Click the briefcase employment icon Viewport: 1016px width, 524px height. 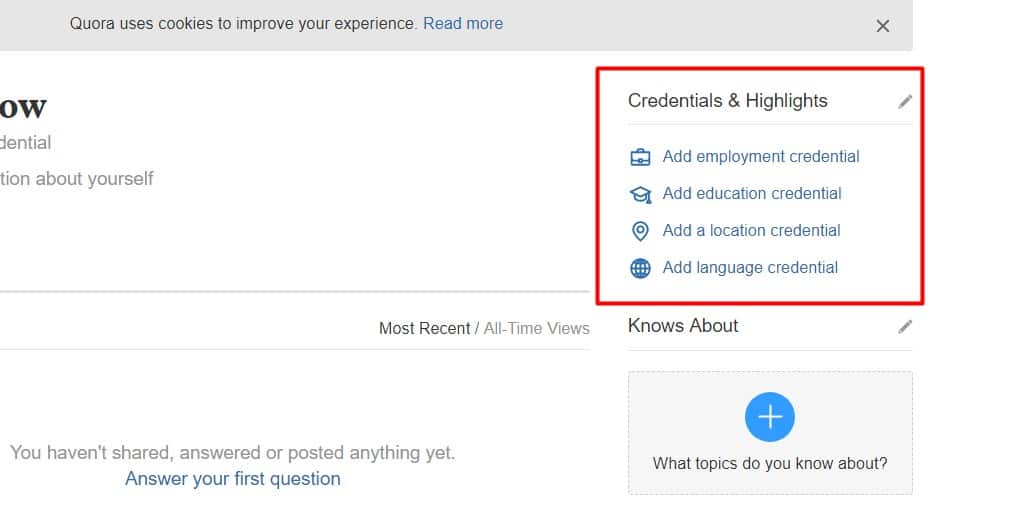click(x=640, y=157)
